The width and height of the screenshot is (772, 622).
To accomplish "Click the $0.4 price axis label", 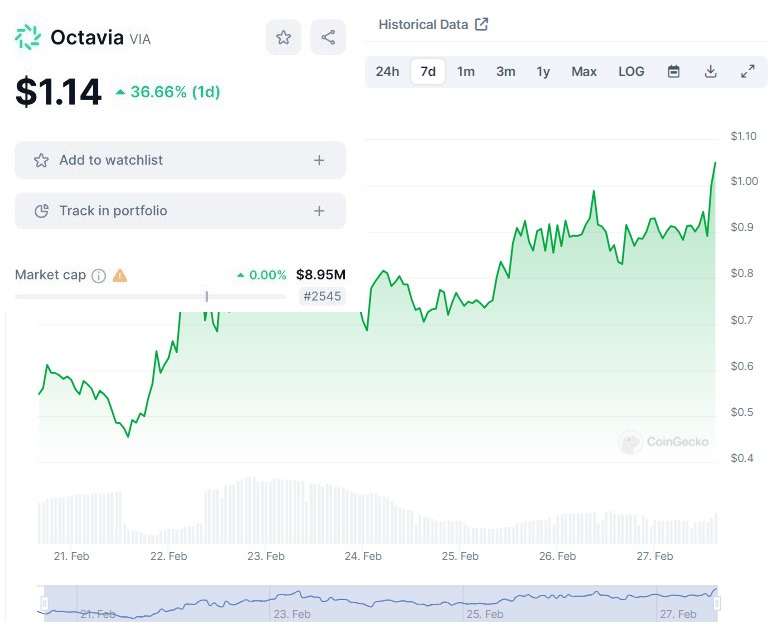I will click(x=741, y=458).
